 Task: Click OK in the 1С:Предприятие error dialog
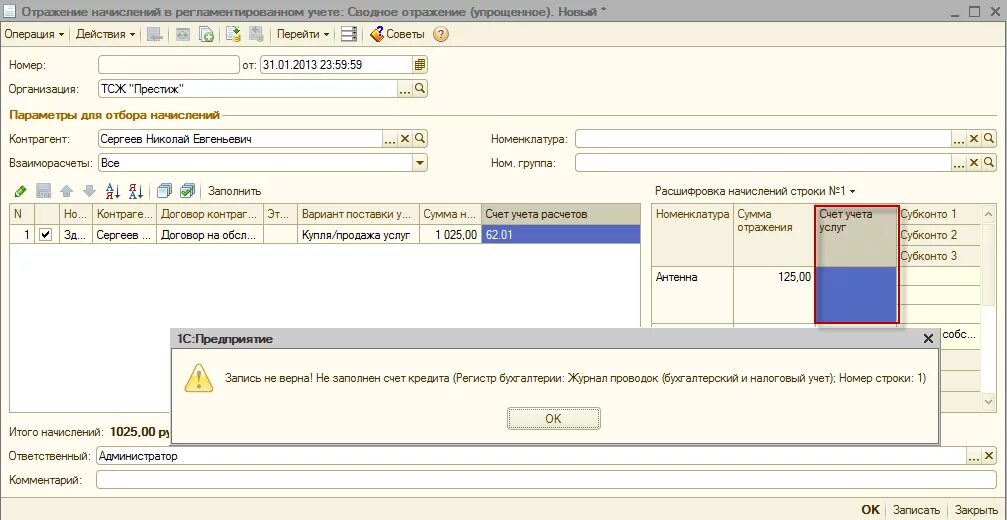tap(554, 419)
